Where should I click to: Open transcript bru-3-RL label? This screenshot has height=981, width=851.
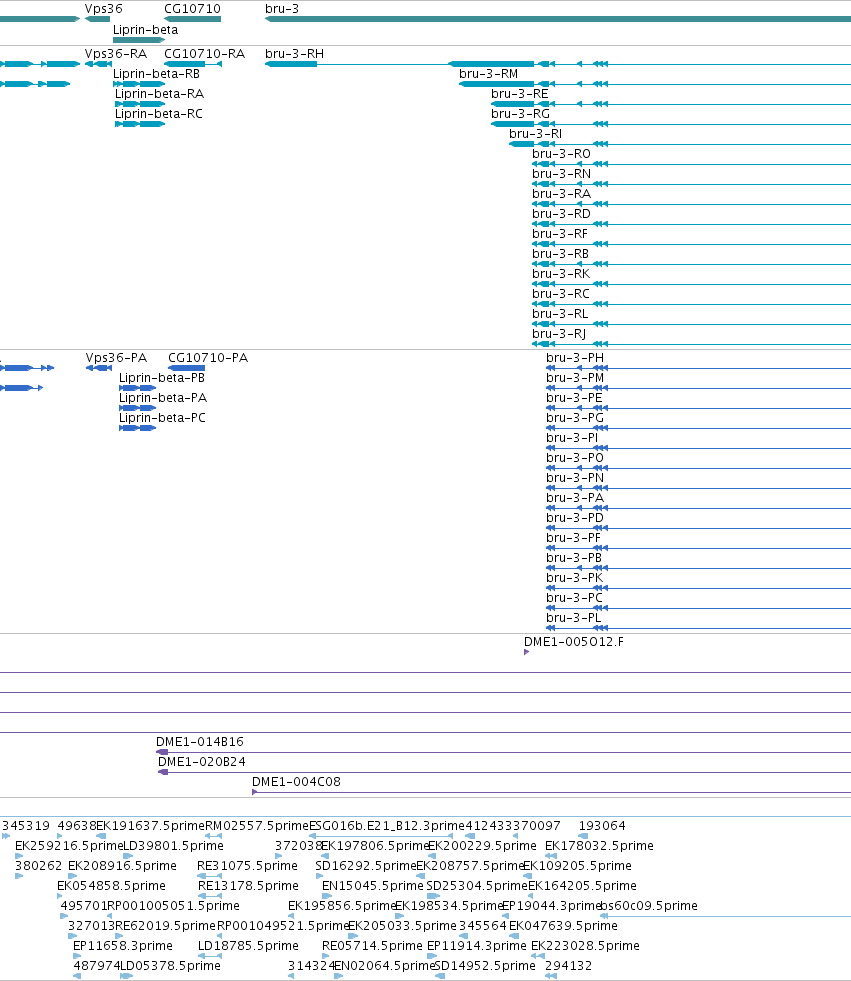coord(560,314)
